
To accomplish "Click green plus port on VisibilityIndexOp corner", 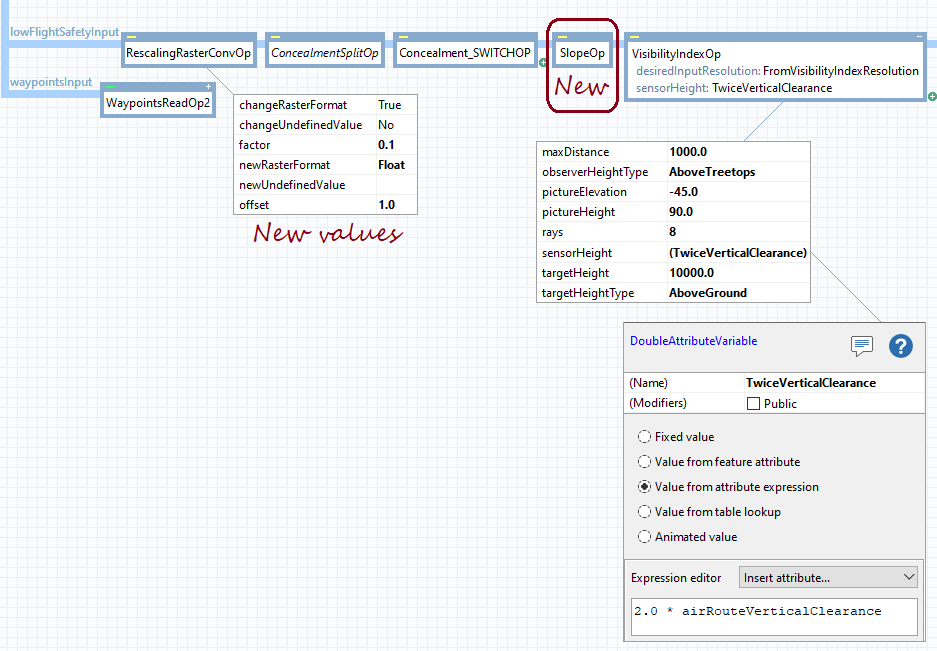I will point(931,97).
